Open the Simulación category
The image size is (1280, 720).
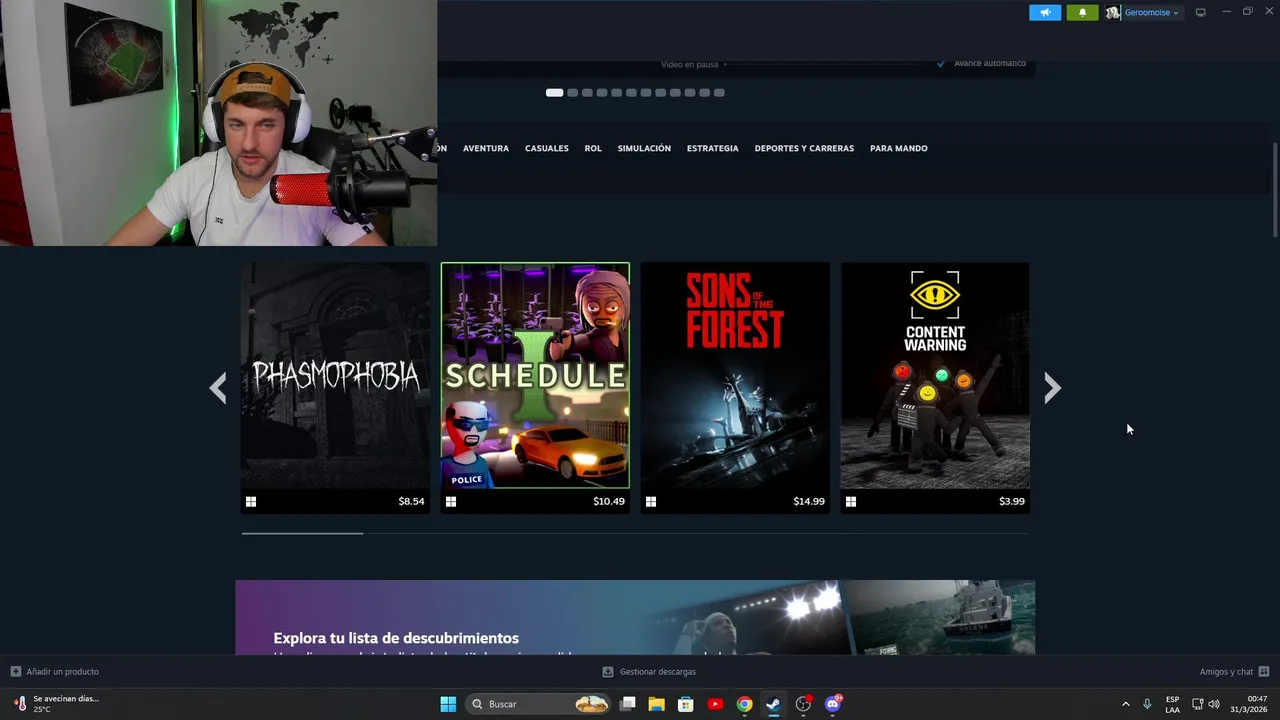(x=644, y=148)
